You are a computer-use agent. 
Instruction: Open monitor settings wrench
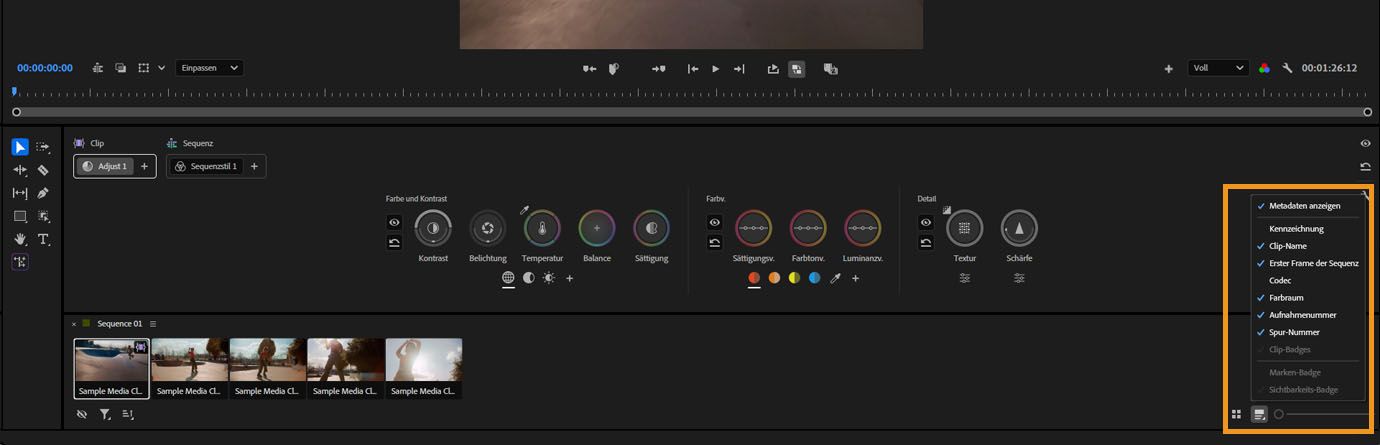point(1288,68)
